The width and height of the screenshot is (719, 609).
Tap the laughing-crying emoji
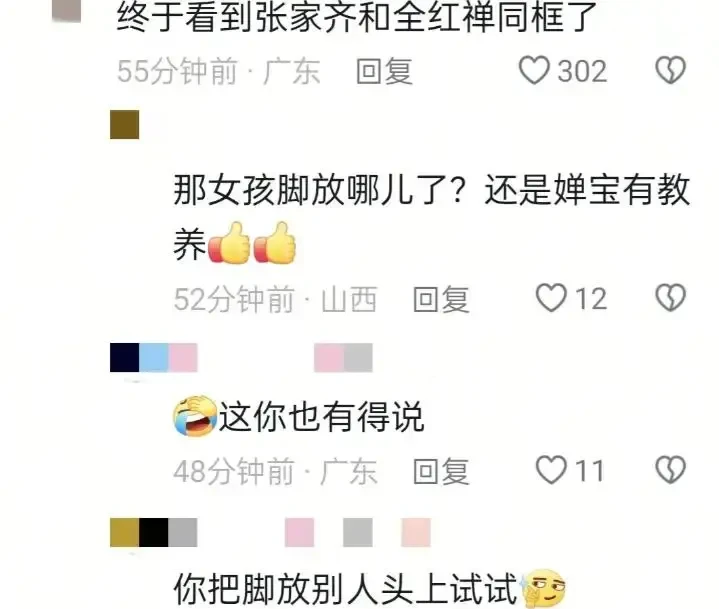click(195, 415)
